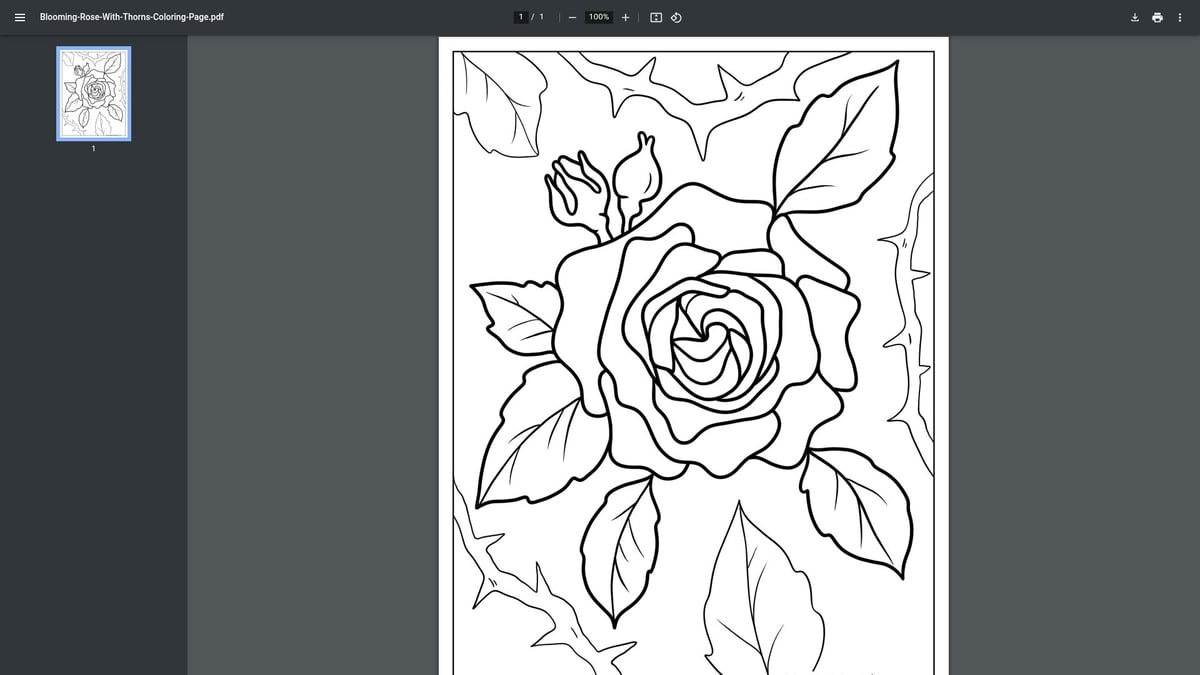Click the page 1 label under thumbnail
The height and width of the screenshot is (675, 1200).
(93, 148)
